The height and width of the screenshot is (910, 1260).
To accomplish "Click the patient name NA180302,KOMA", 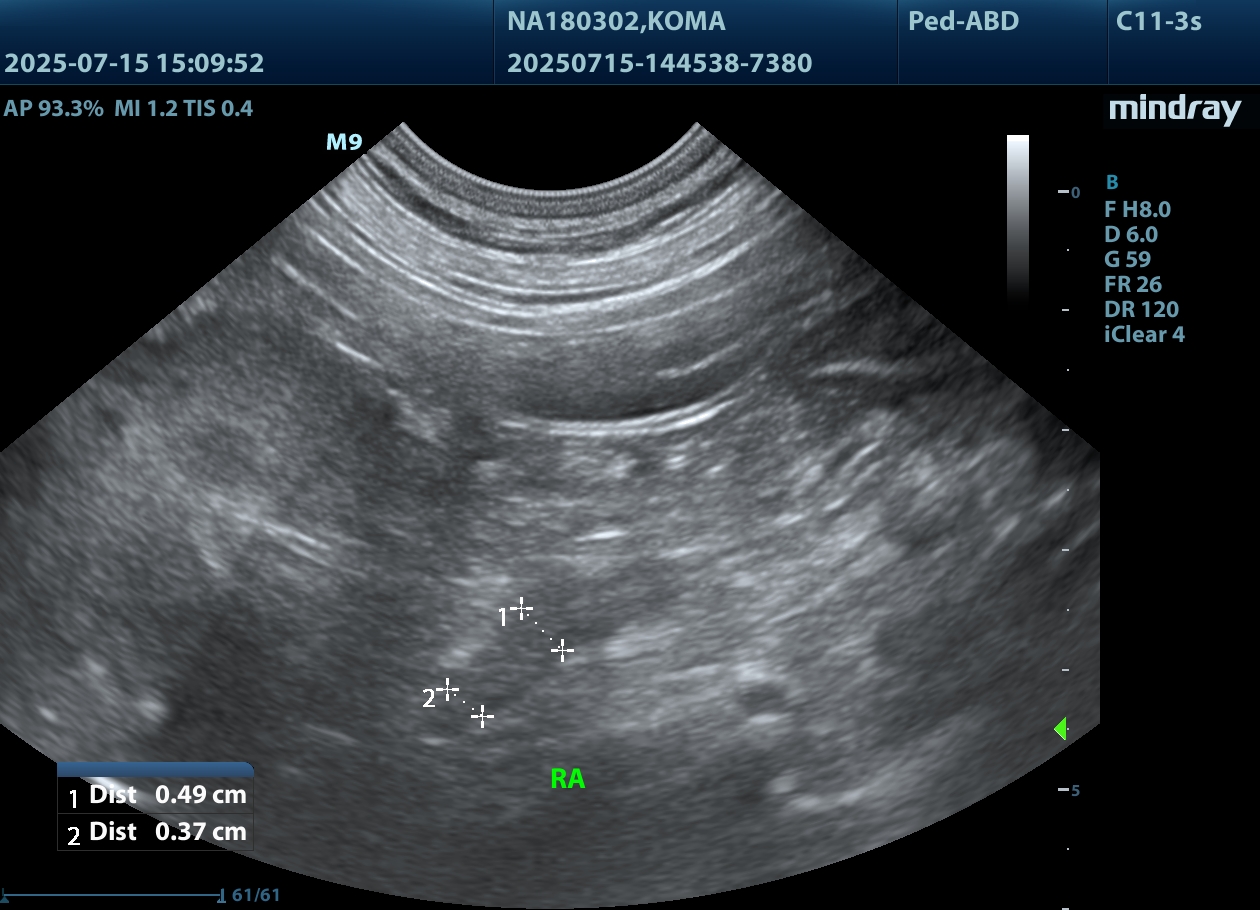I will [x=616, y=21].
